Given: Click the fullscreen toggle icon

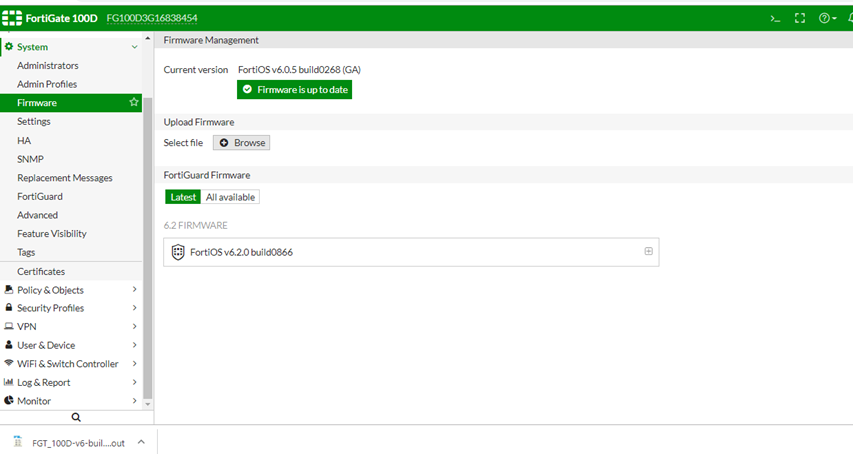Looking at the screenshot, I should pos(800,18).
